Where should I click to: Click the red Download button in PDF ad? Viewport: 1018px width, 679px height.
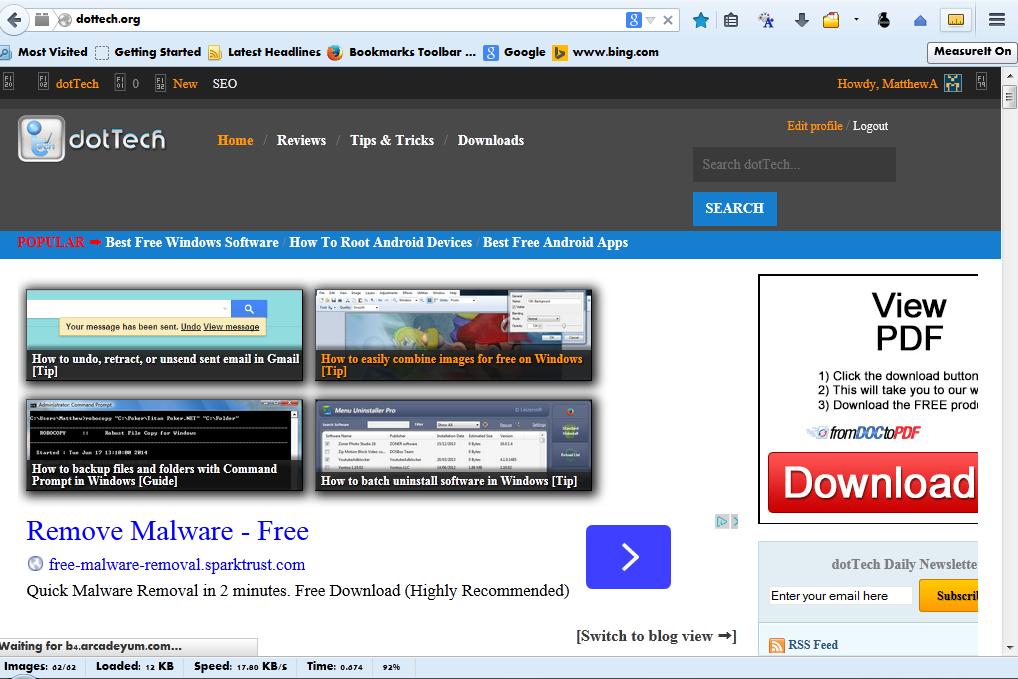[873, 482]
